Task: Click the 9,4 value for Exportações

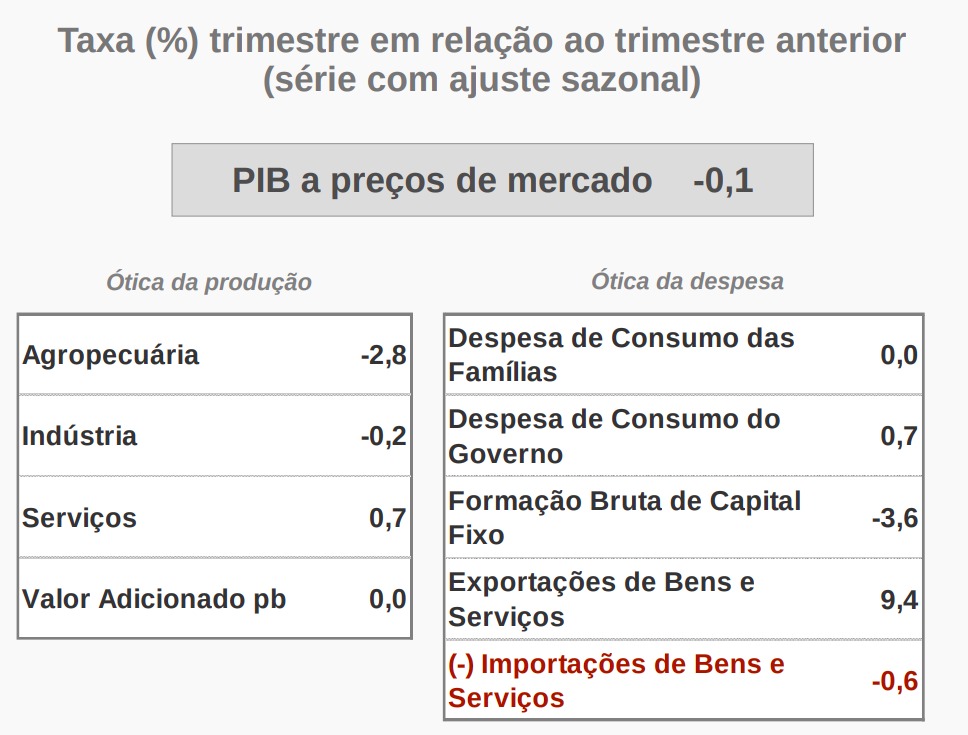Action: (899, 599)
